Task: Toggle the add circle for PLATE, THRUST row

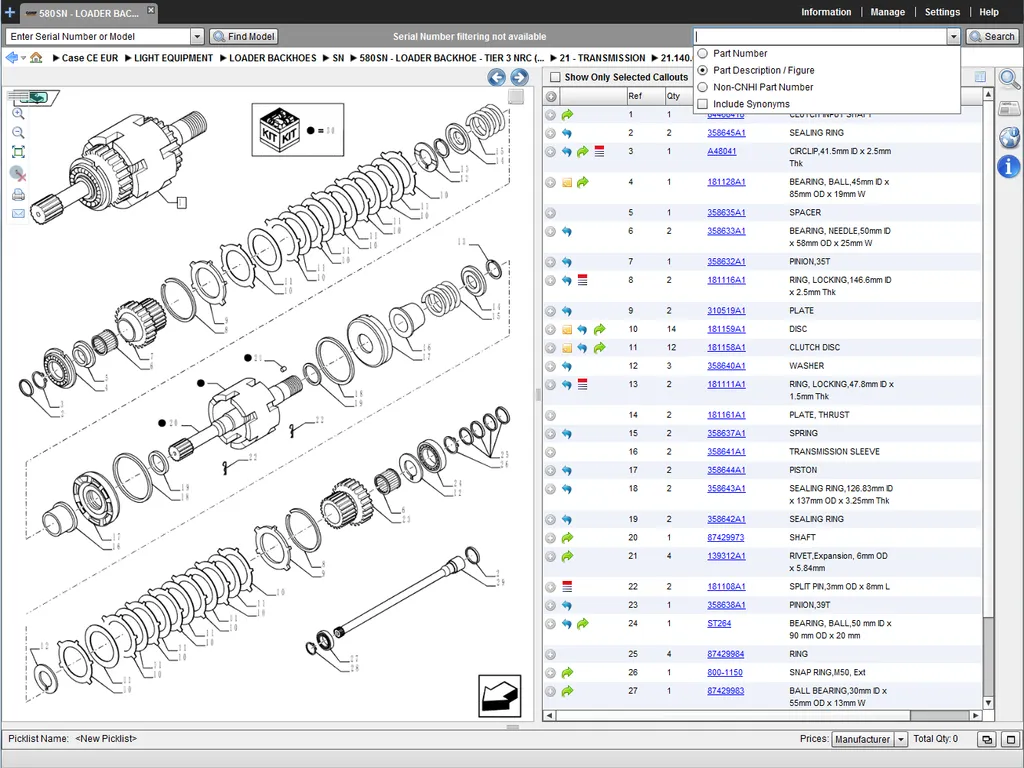Action: tap(551, 415)
